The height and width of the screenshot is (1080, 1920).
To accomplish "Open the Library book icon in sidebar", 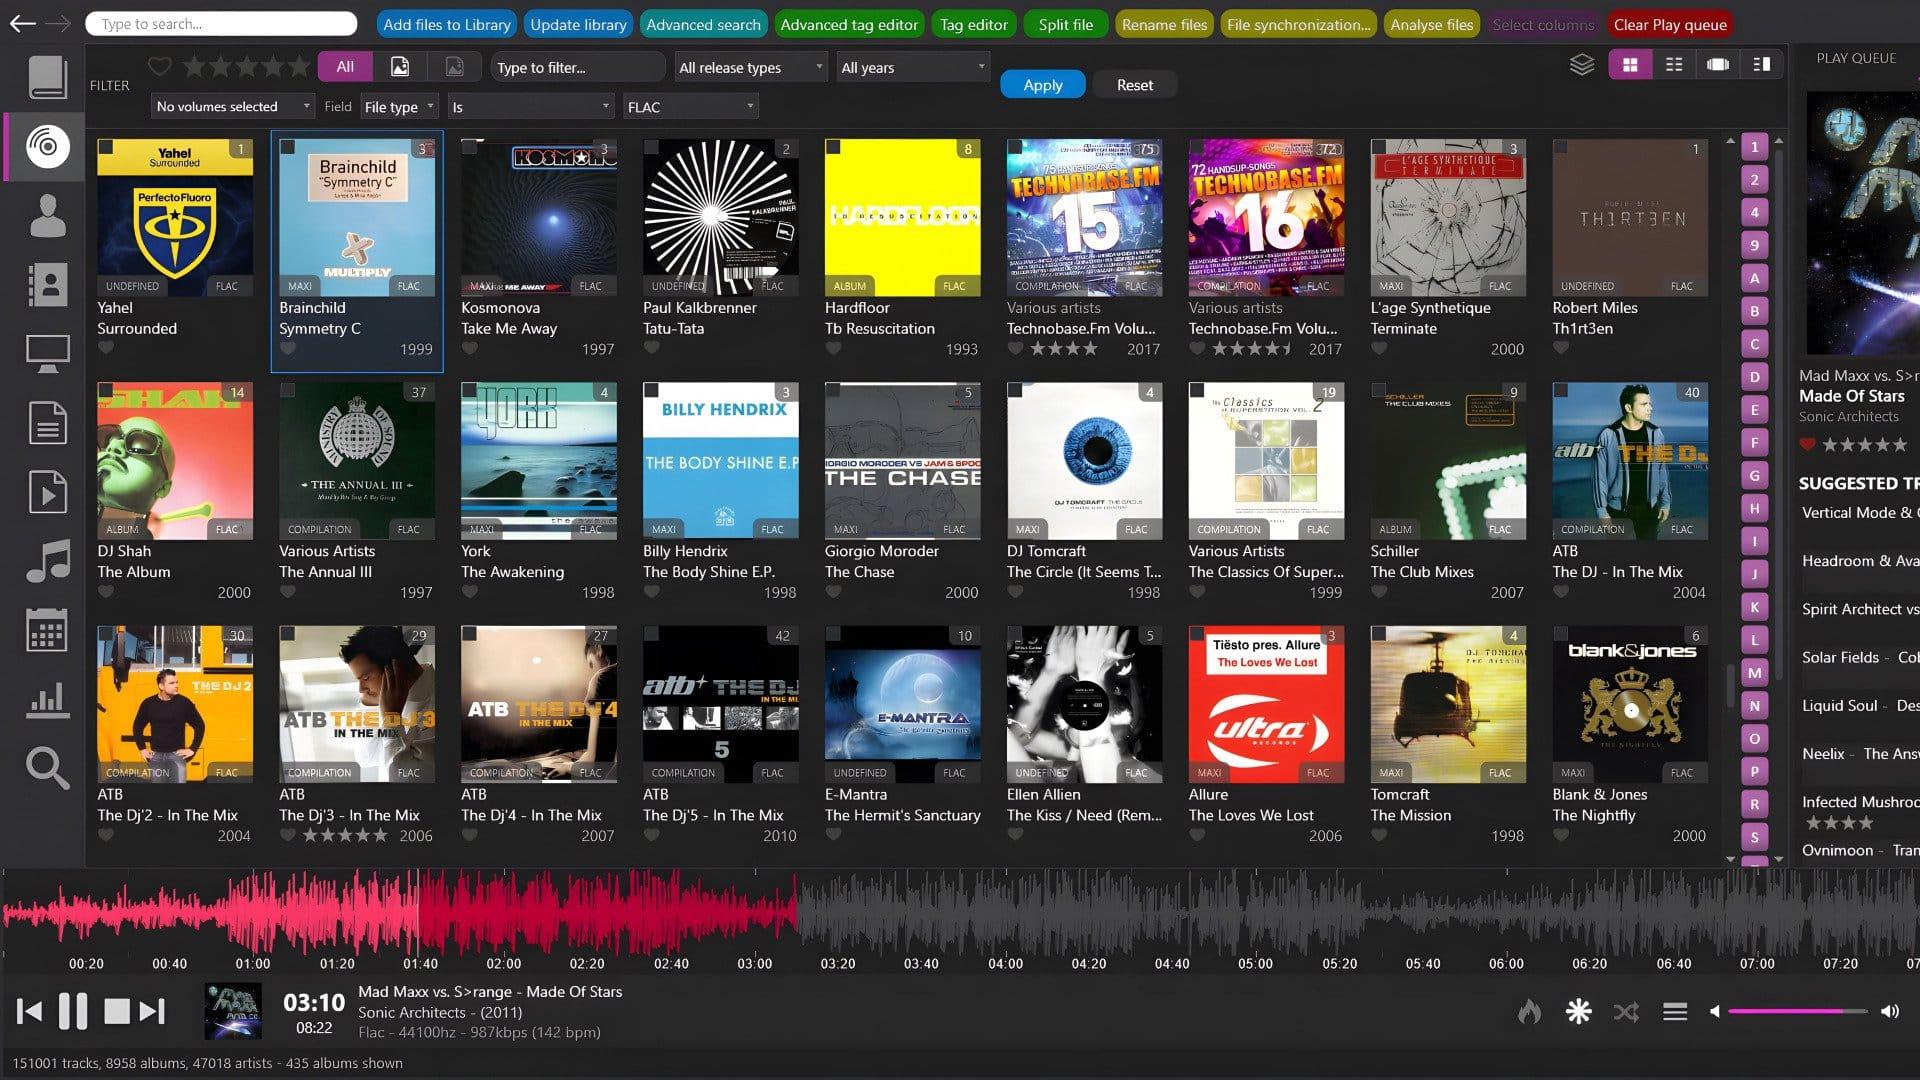I will [47, 77].
